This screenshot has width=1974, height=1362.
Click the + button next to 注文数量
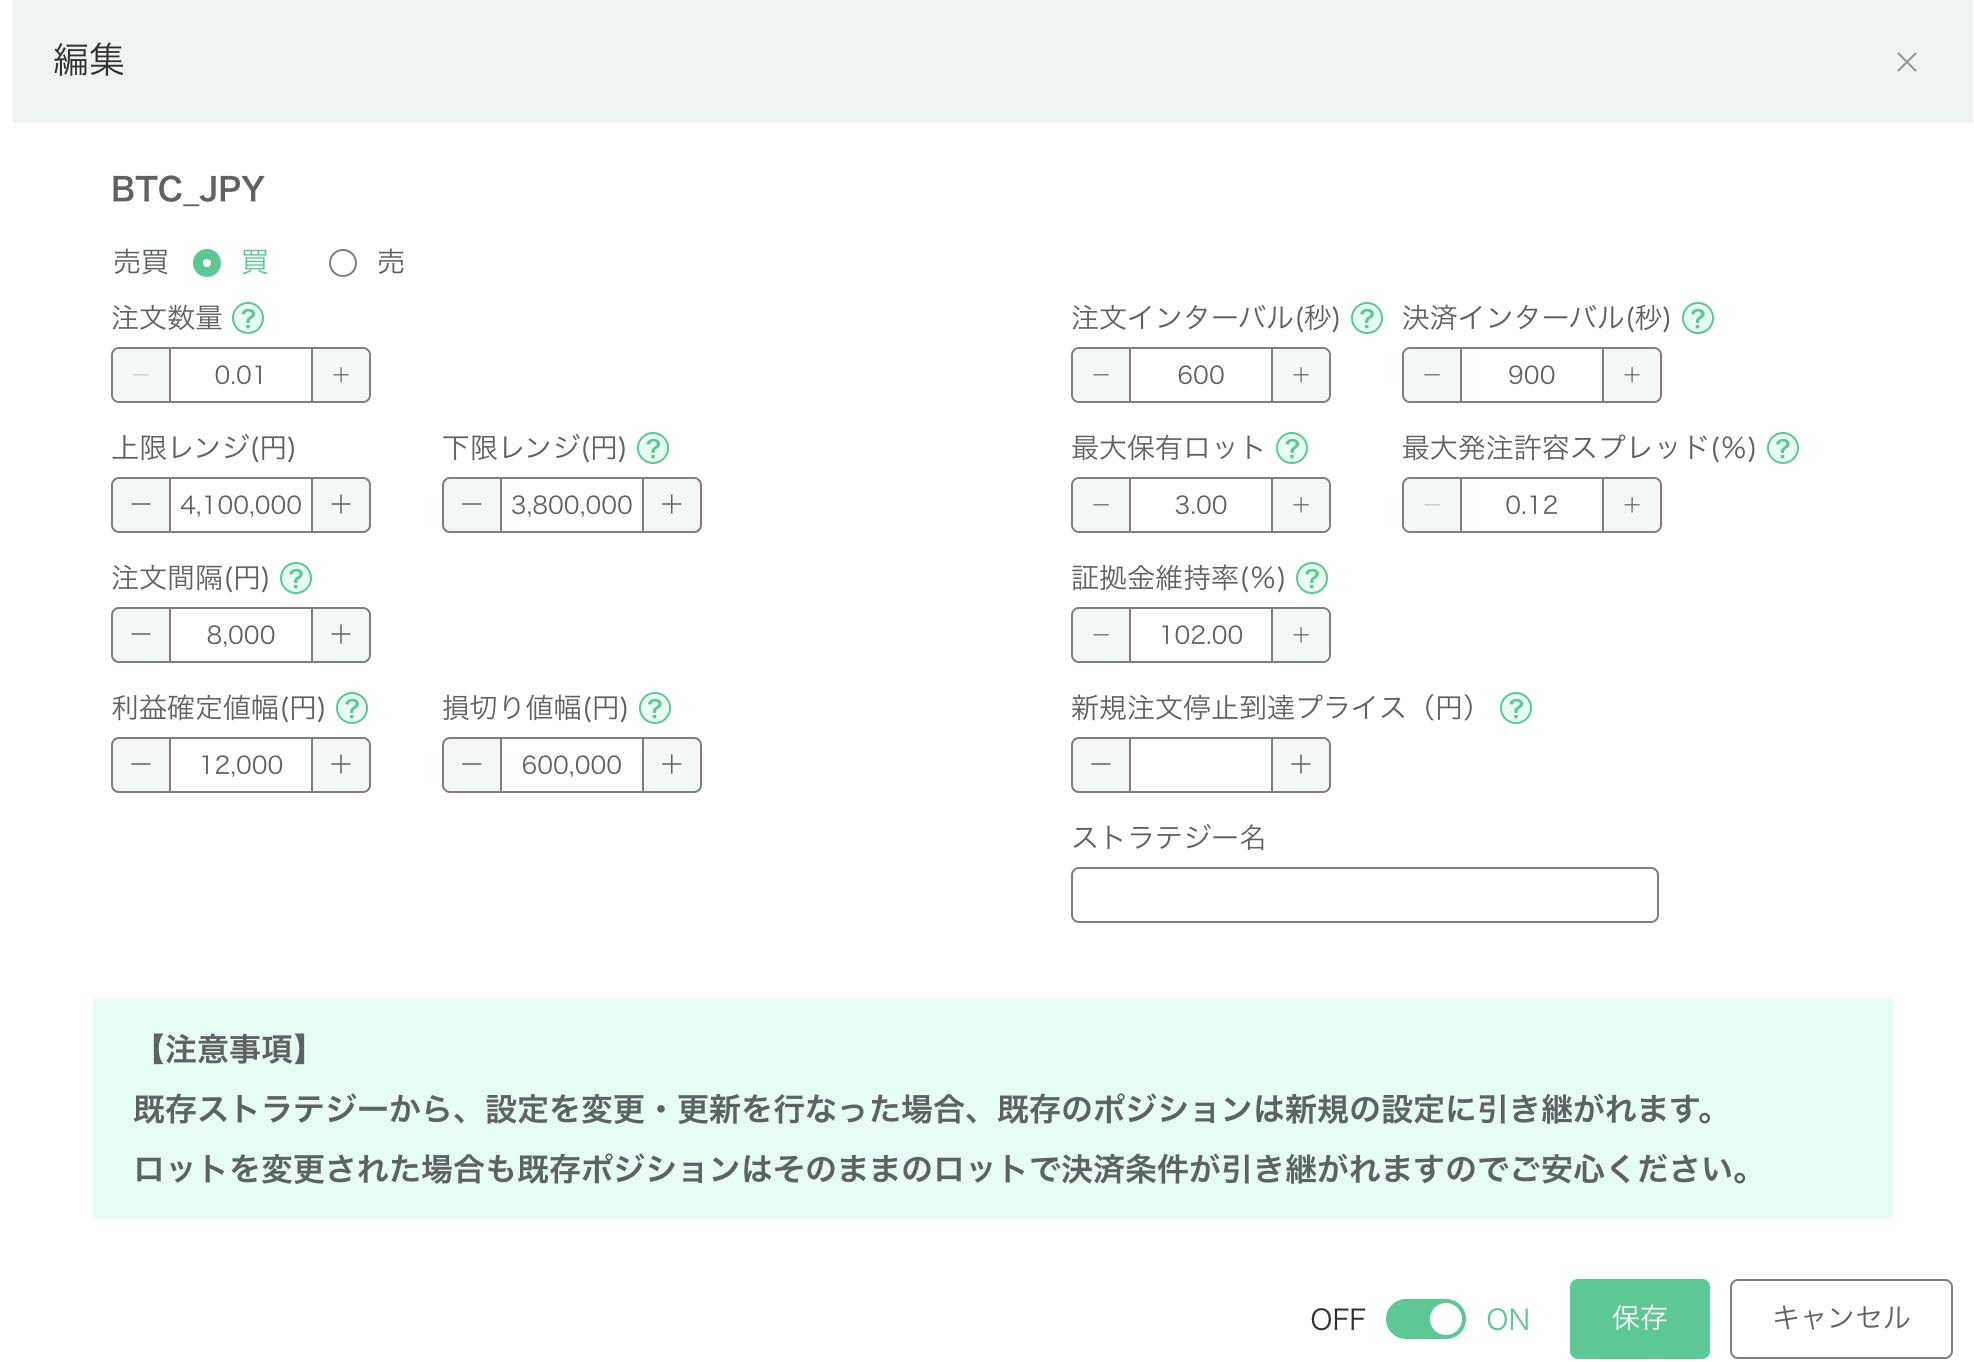click(x=342, y=375)
